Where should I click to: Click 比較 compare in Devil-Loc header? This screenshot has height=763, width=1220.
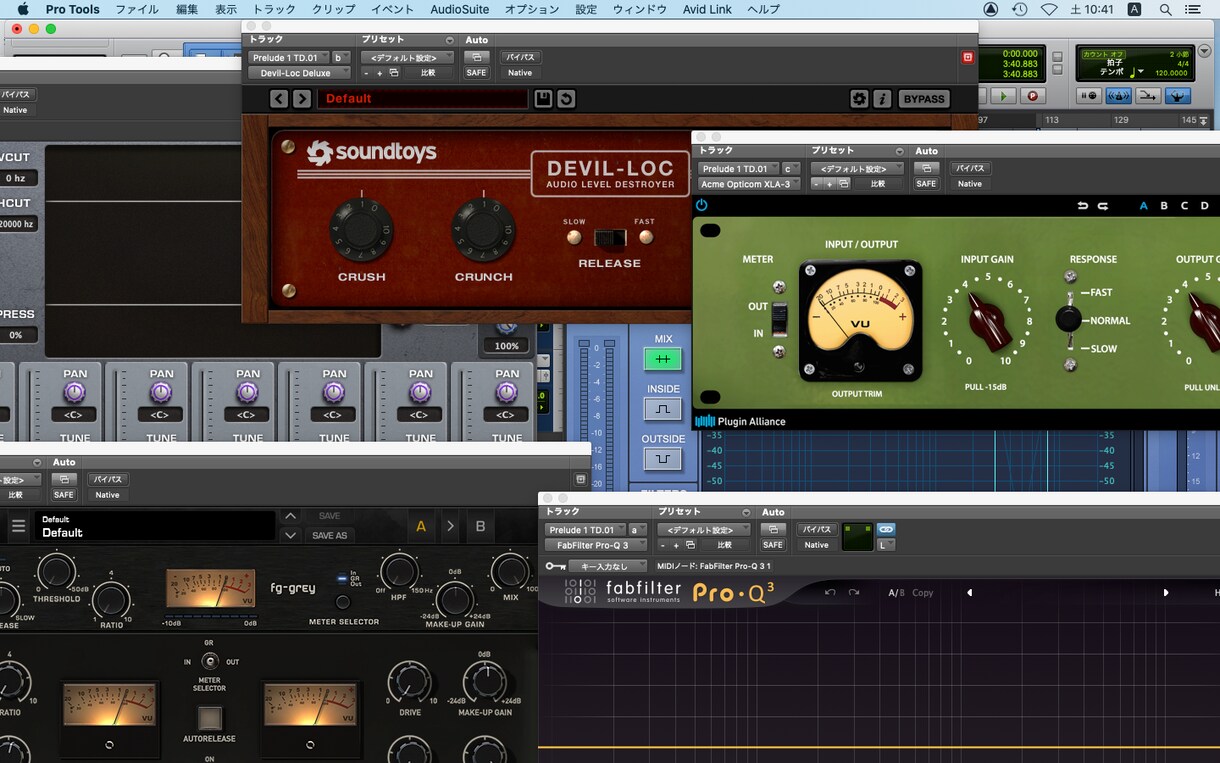click(x=428, y=73)
